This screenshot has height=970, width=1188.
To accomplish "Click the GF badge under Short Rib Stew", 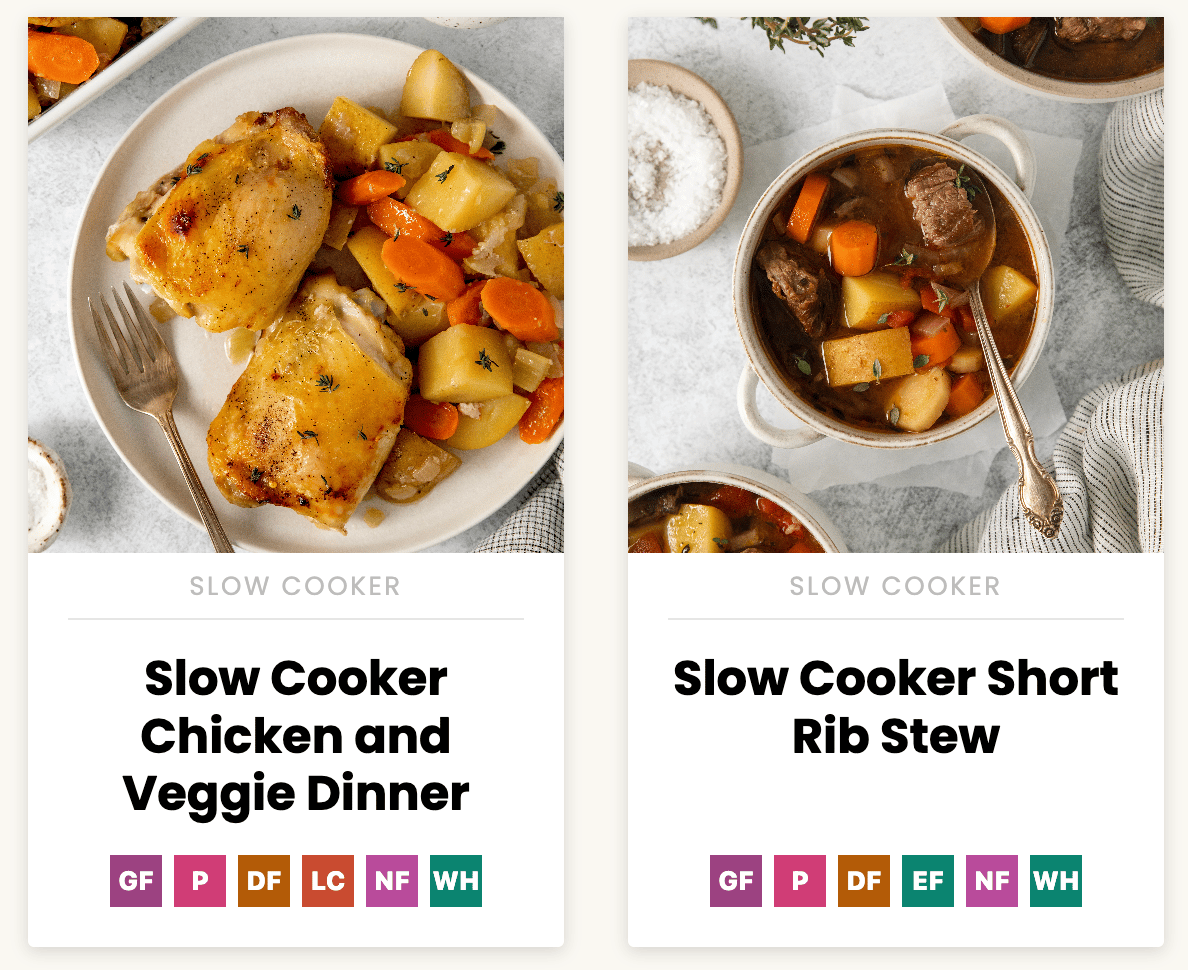I will [736, 881].
